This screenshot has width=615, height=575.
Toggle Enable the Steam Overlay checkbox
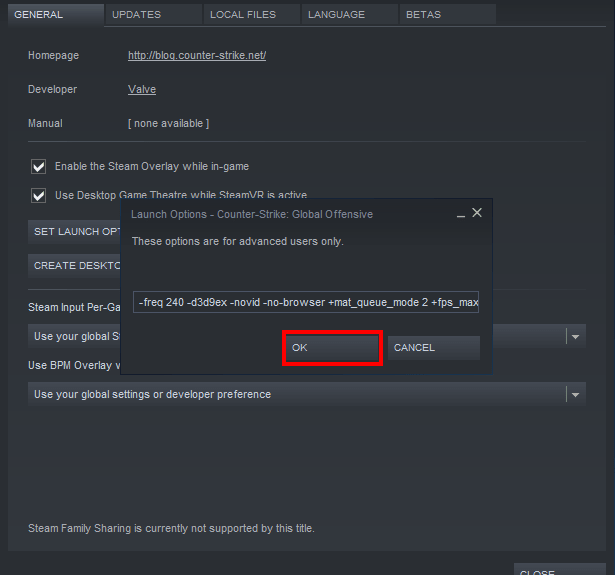point(38,166)
